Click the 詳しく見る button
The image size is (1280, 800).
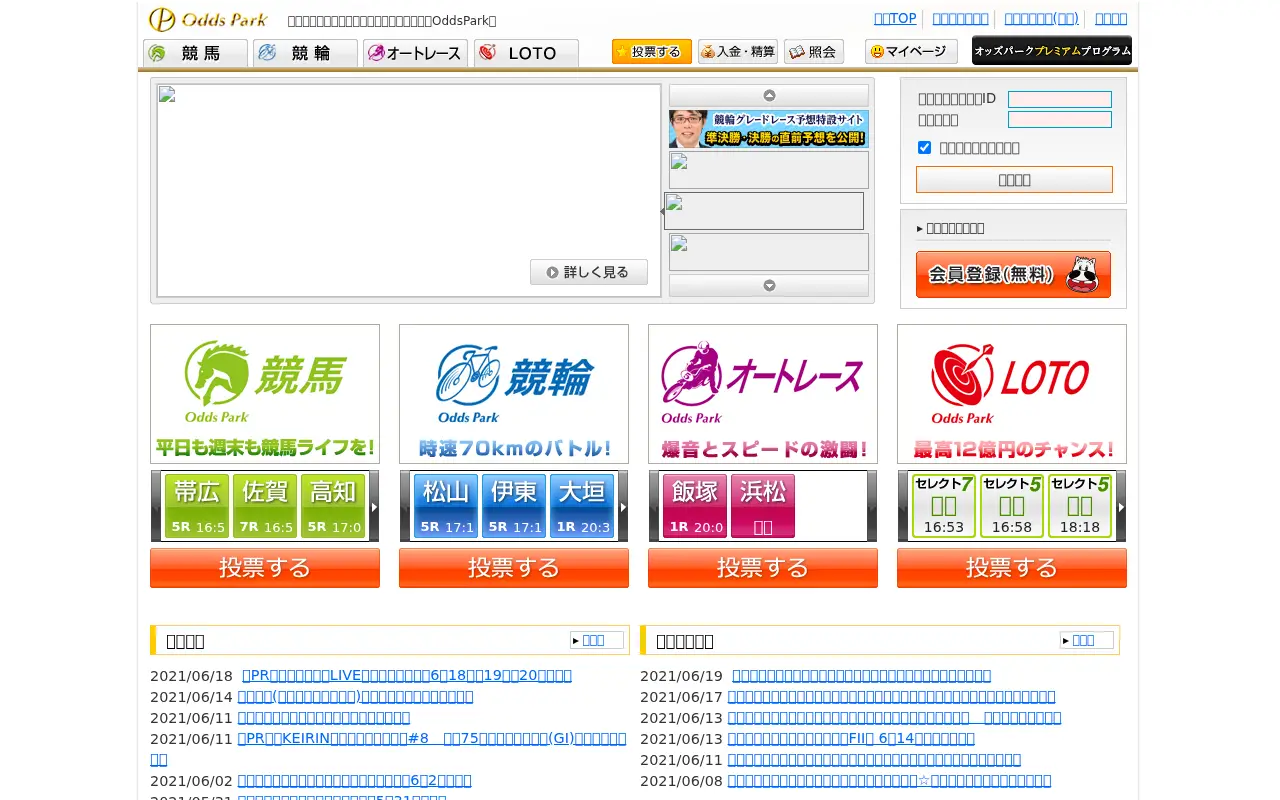589,272
